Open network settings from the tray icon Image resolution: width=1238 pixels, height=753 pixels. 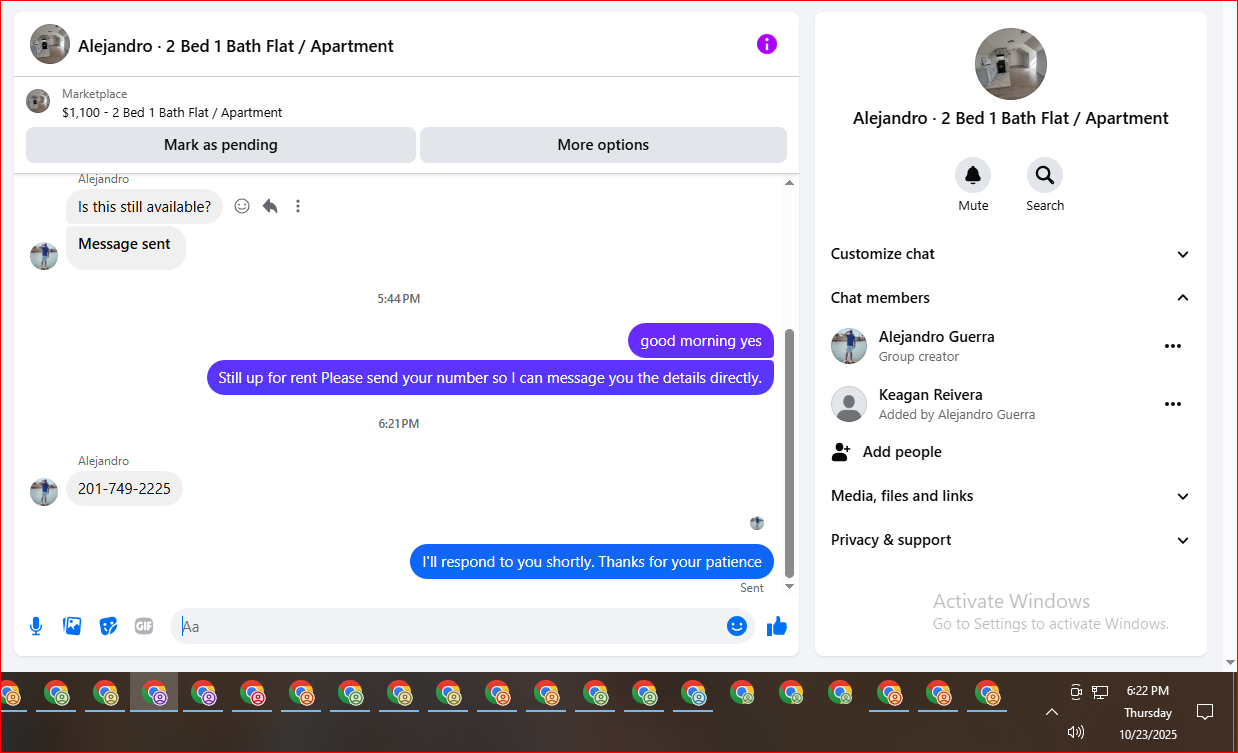tap(1100, 691)
